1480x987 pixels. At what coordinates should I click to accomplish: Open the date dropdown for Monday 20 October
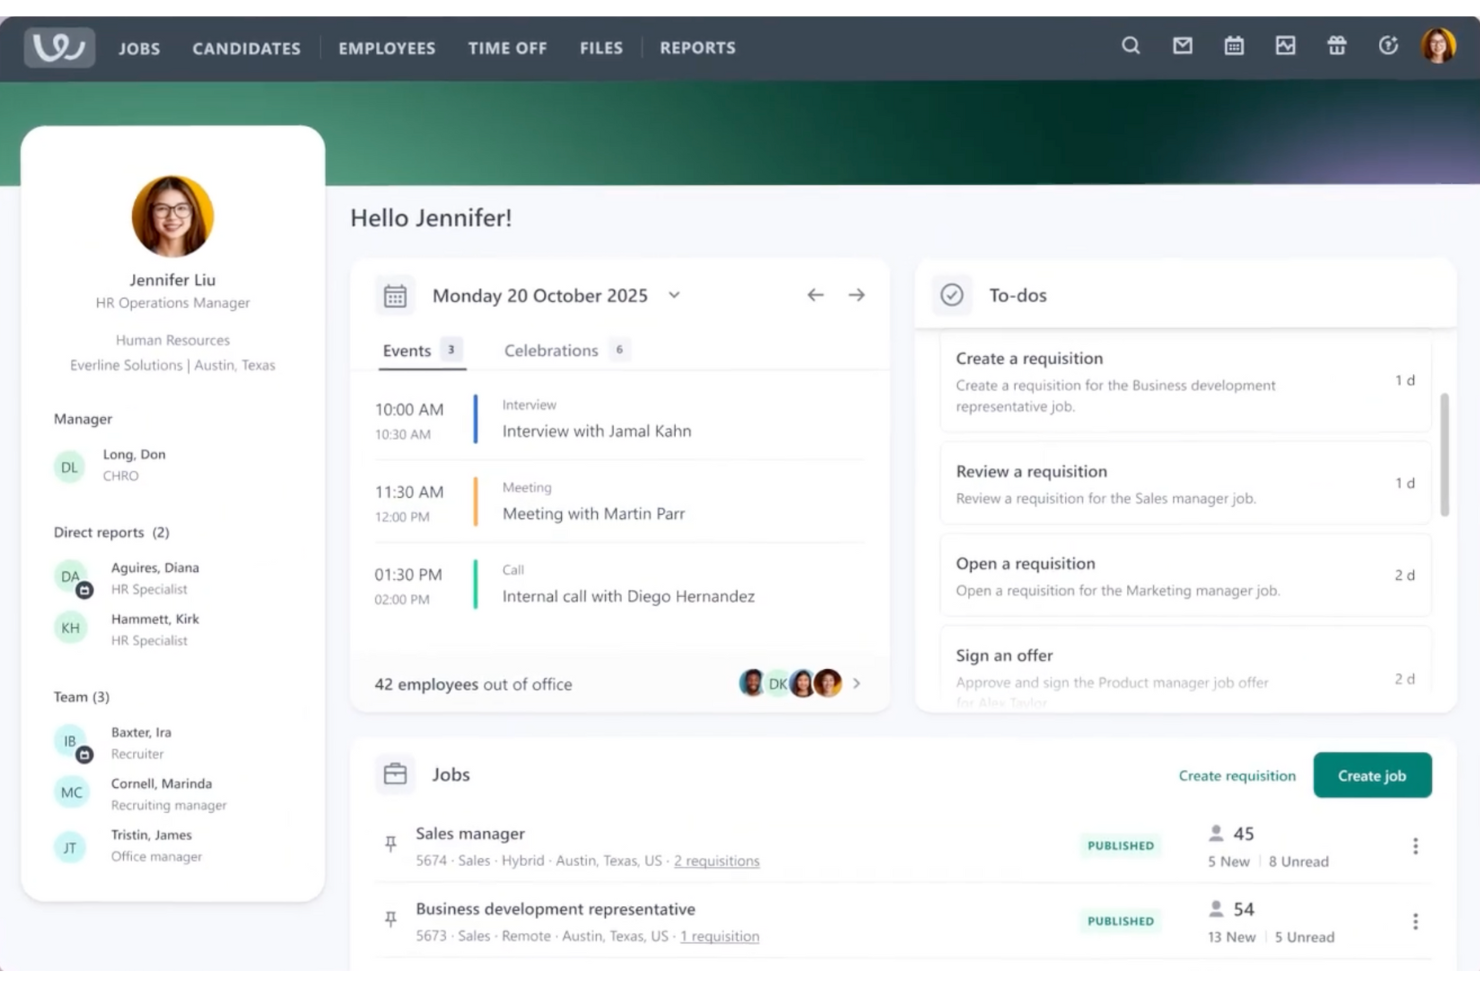(x=674, y=295)
